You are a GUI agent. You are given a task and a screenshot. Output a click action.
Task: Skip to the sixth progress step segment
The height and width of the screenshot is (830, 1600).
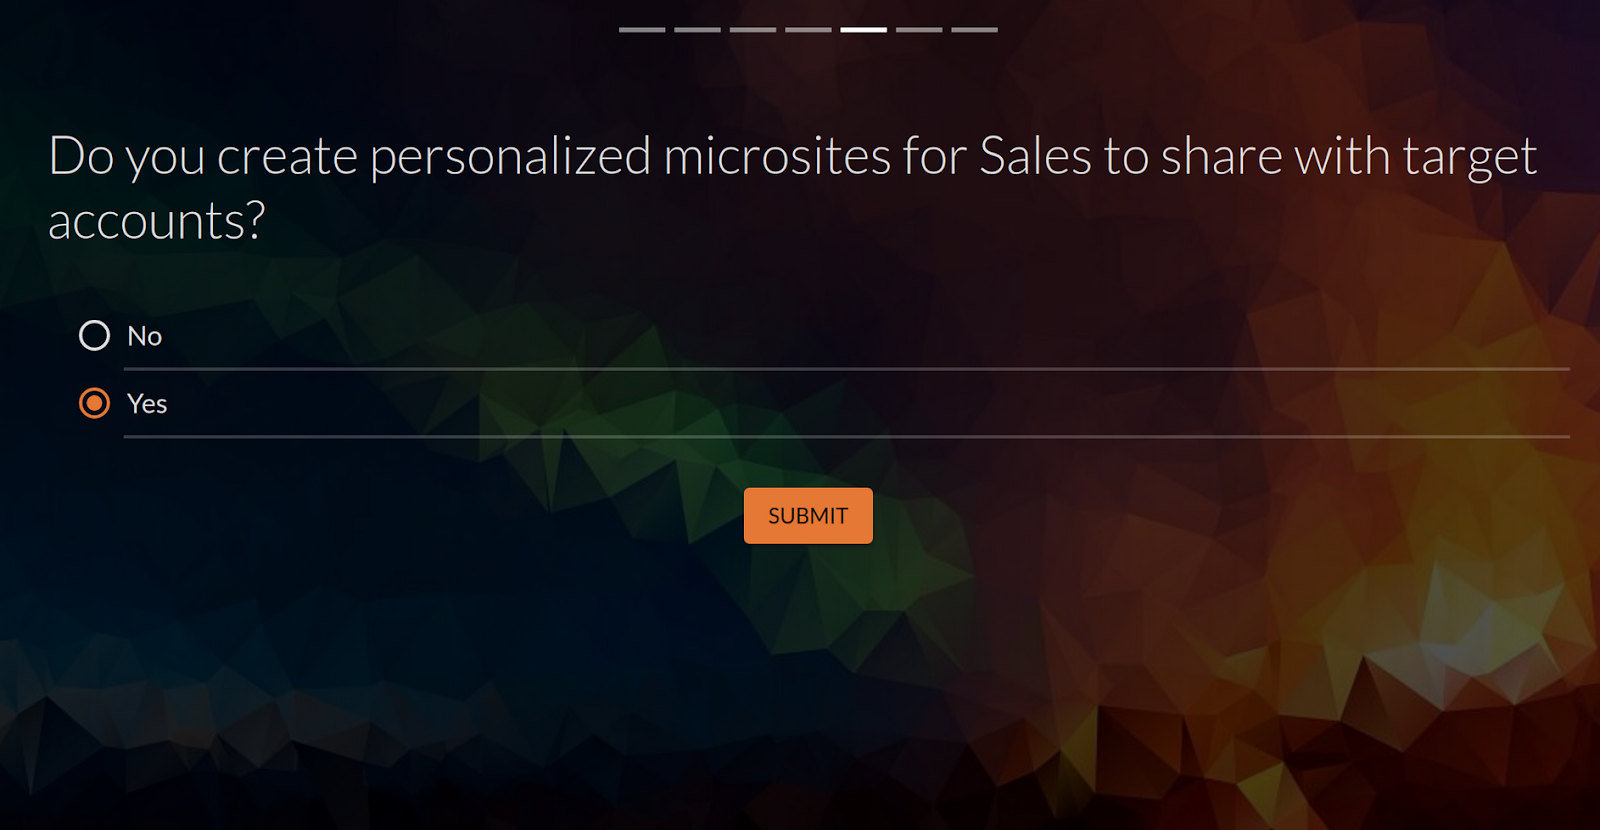pos(919,30)
